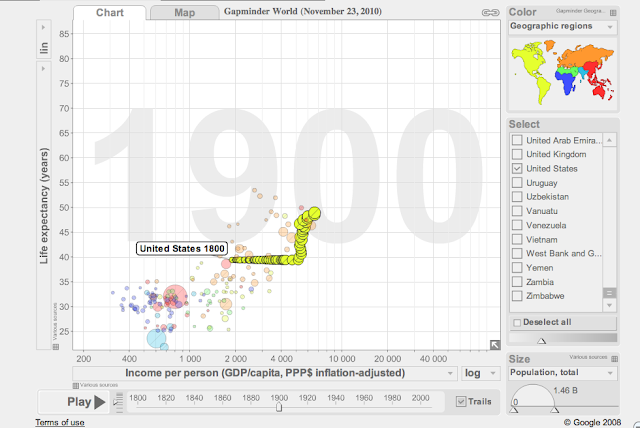Click the large light blue bubble near 25
640x428 pixels.
156,338
